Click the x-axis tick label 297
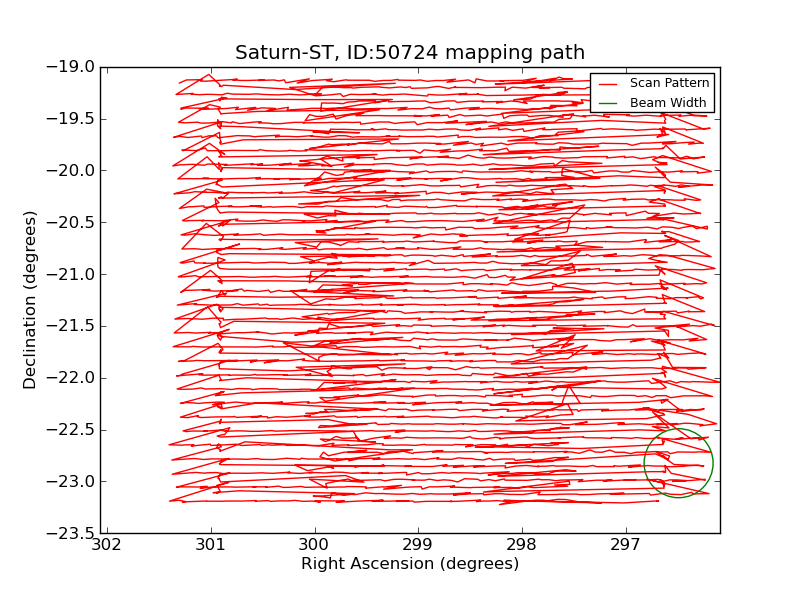Viewport: 800px width, 600px height. (626, 545)
